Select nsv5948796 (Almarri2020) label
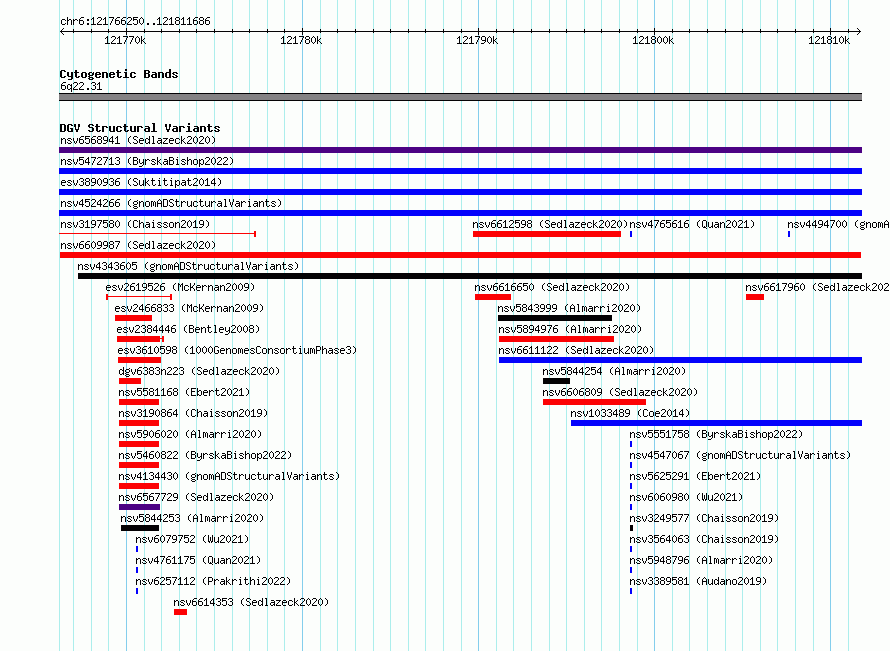This screenshot has width=890, height=651. click(702, 560)
